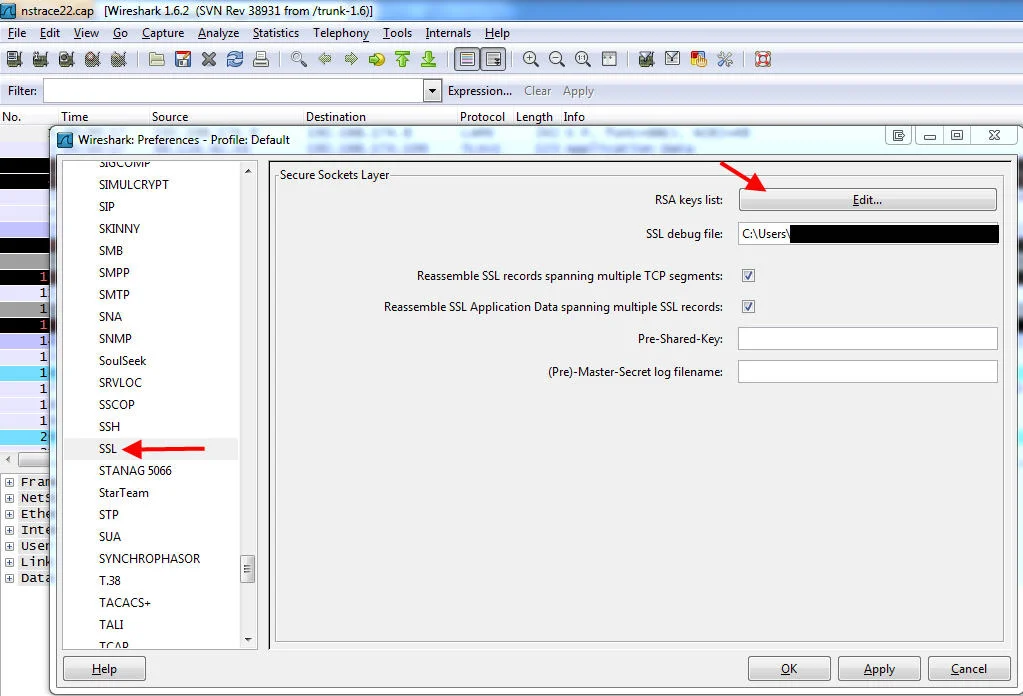
Task: Toggle packet list colorization
Action: (467, 59)
